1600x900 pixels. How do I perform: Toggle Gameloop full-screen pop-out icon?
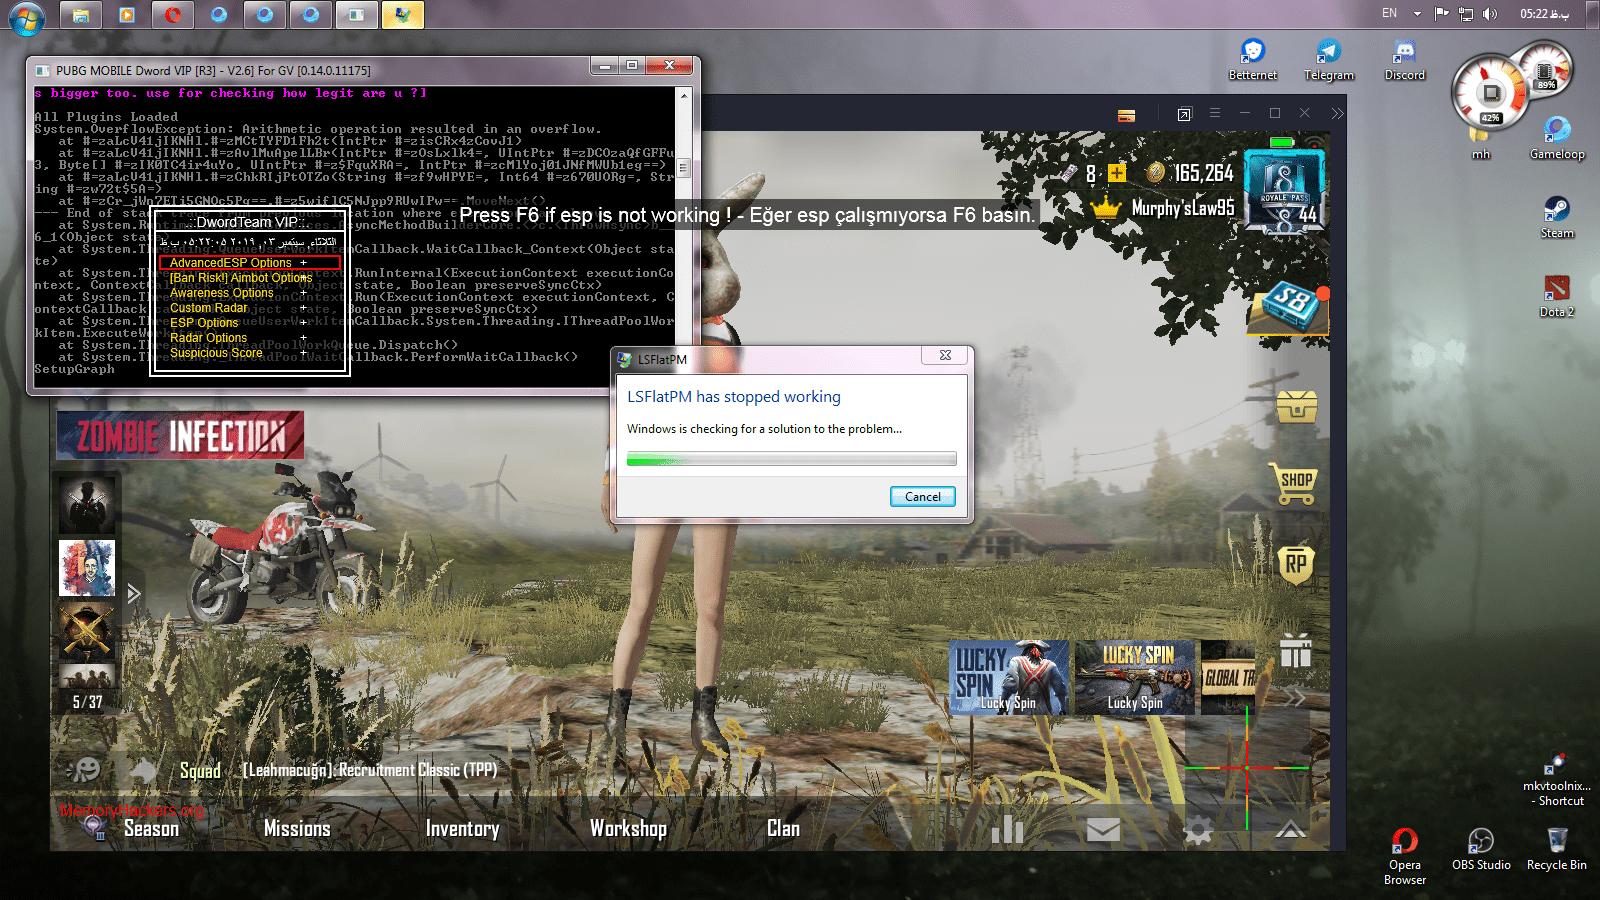(x=1184, y=114)
